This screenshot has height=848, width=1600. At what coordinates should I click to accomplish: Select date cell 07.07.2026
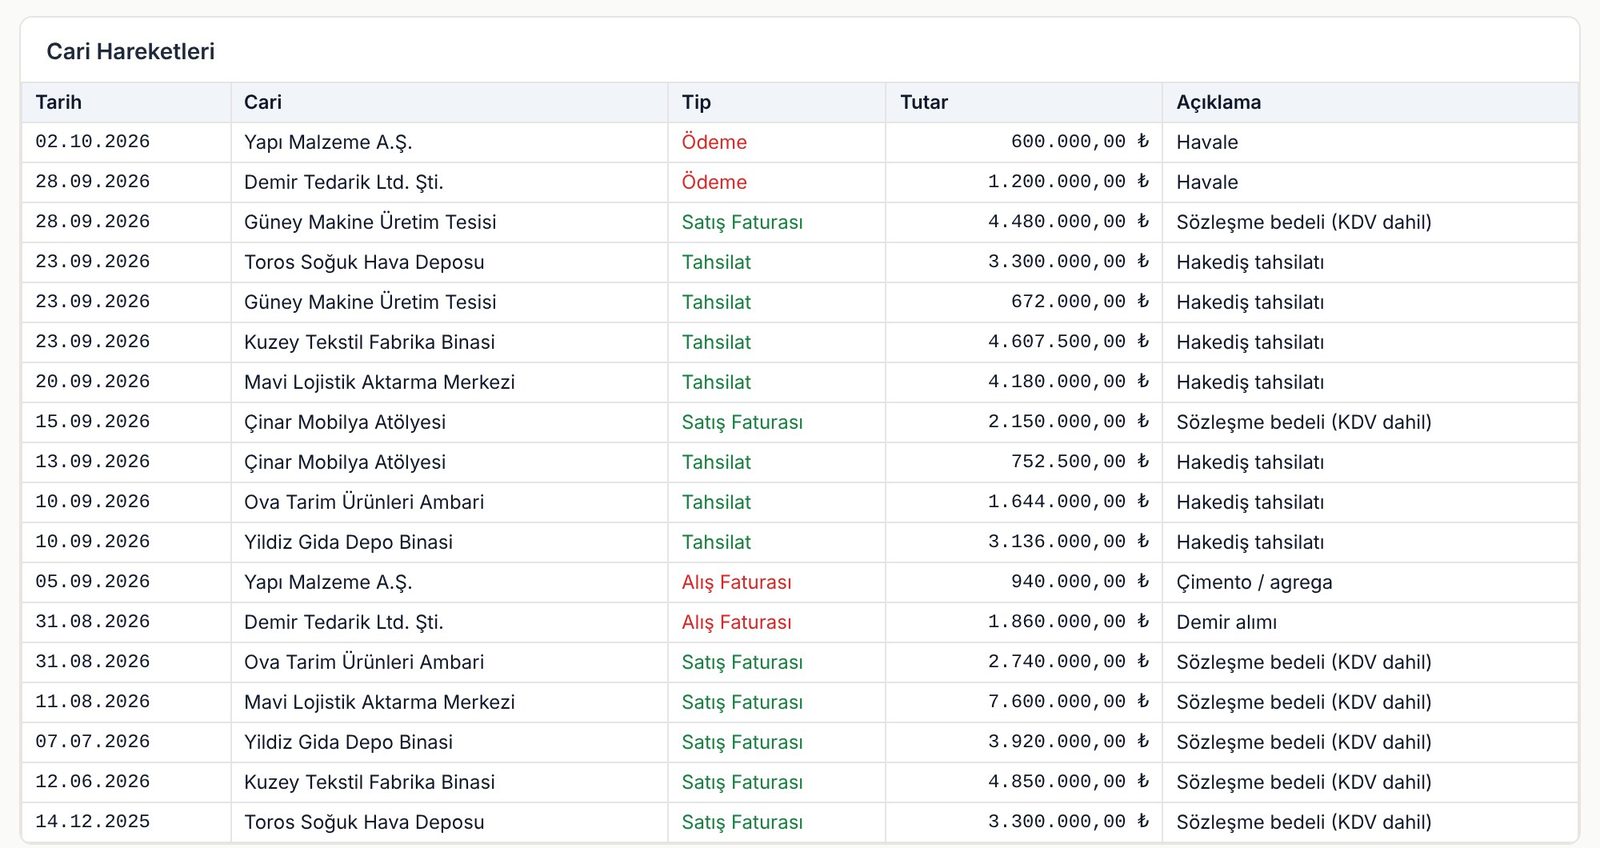click(93, 742)
